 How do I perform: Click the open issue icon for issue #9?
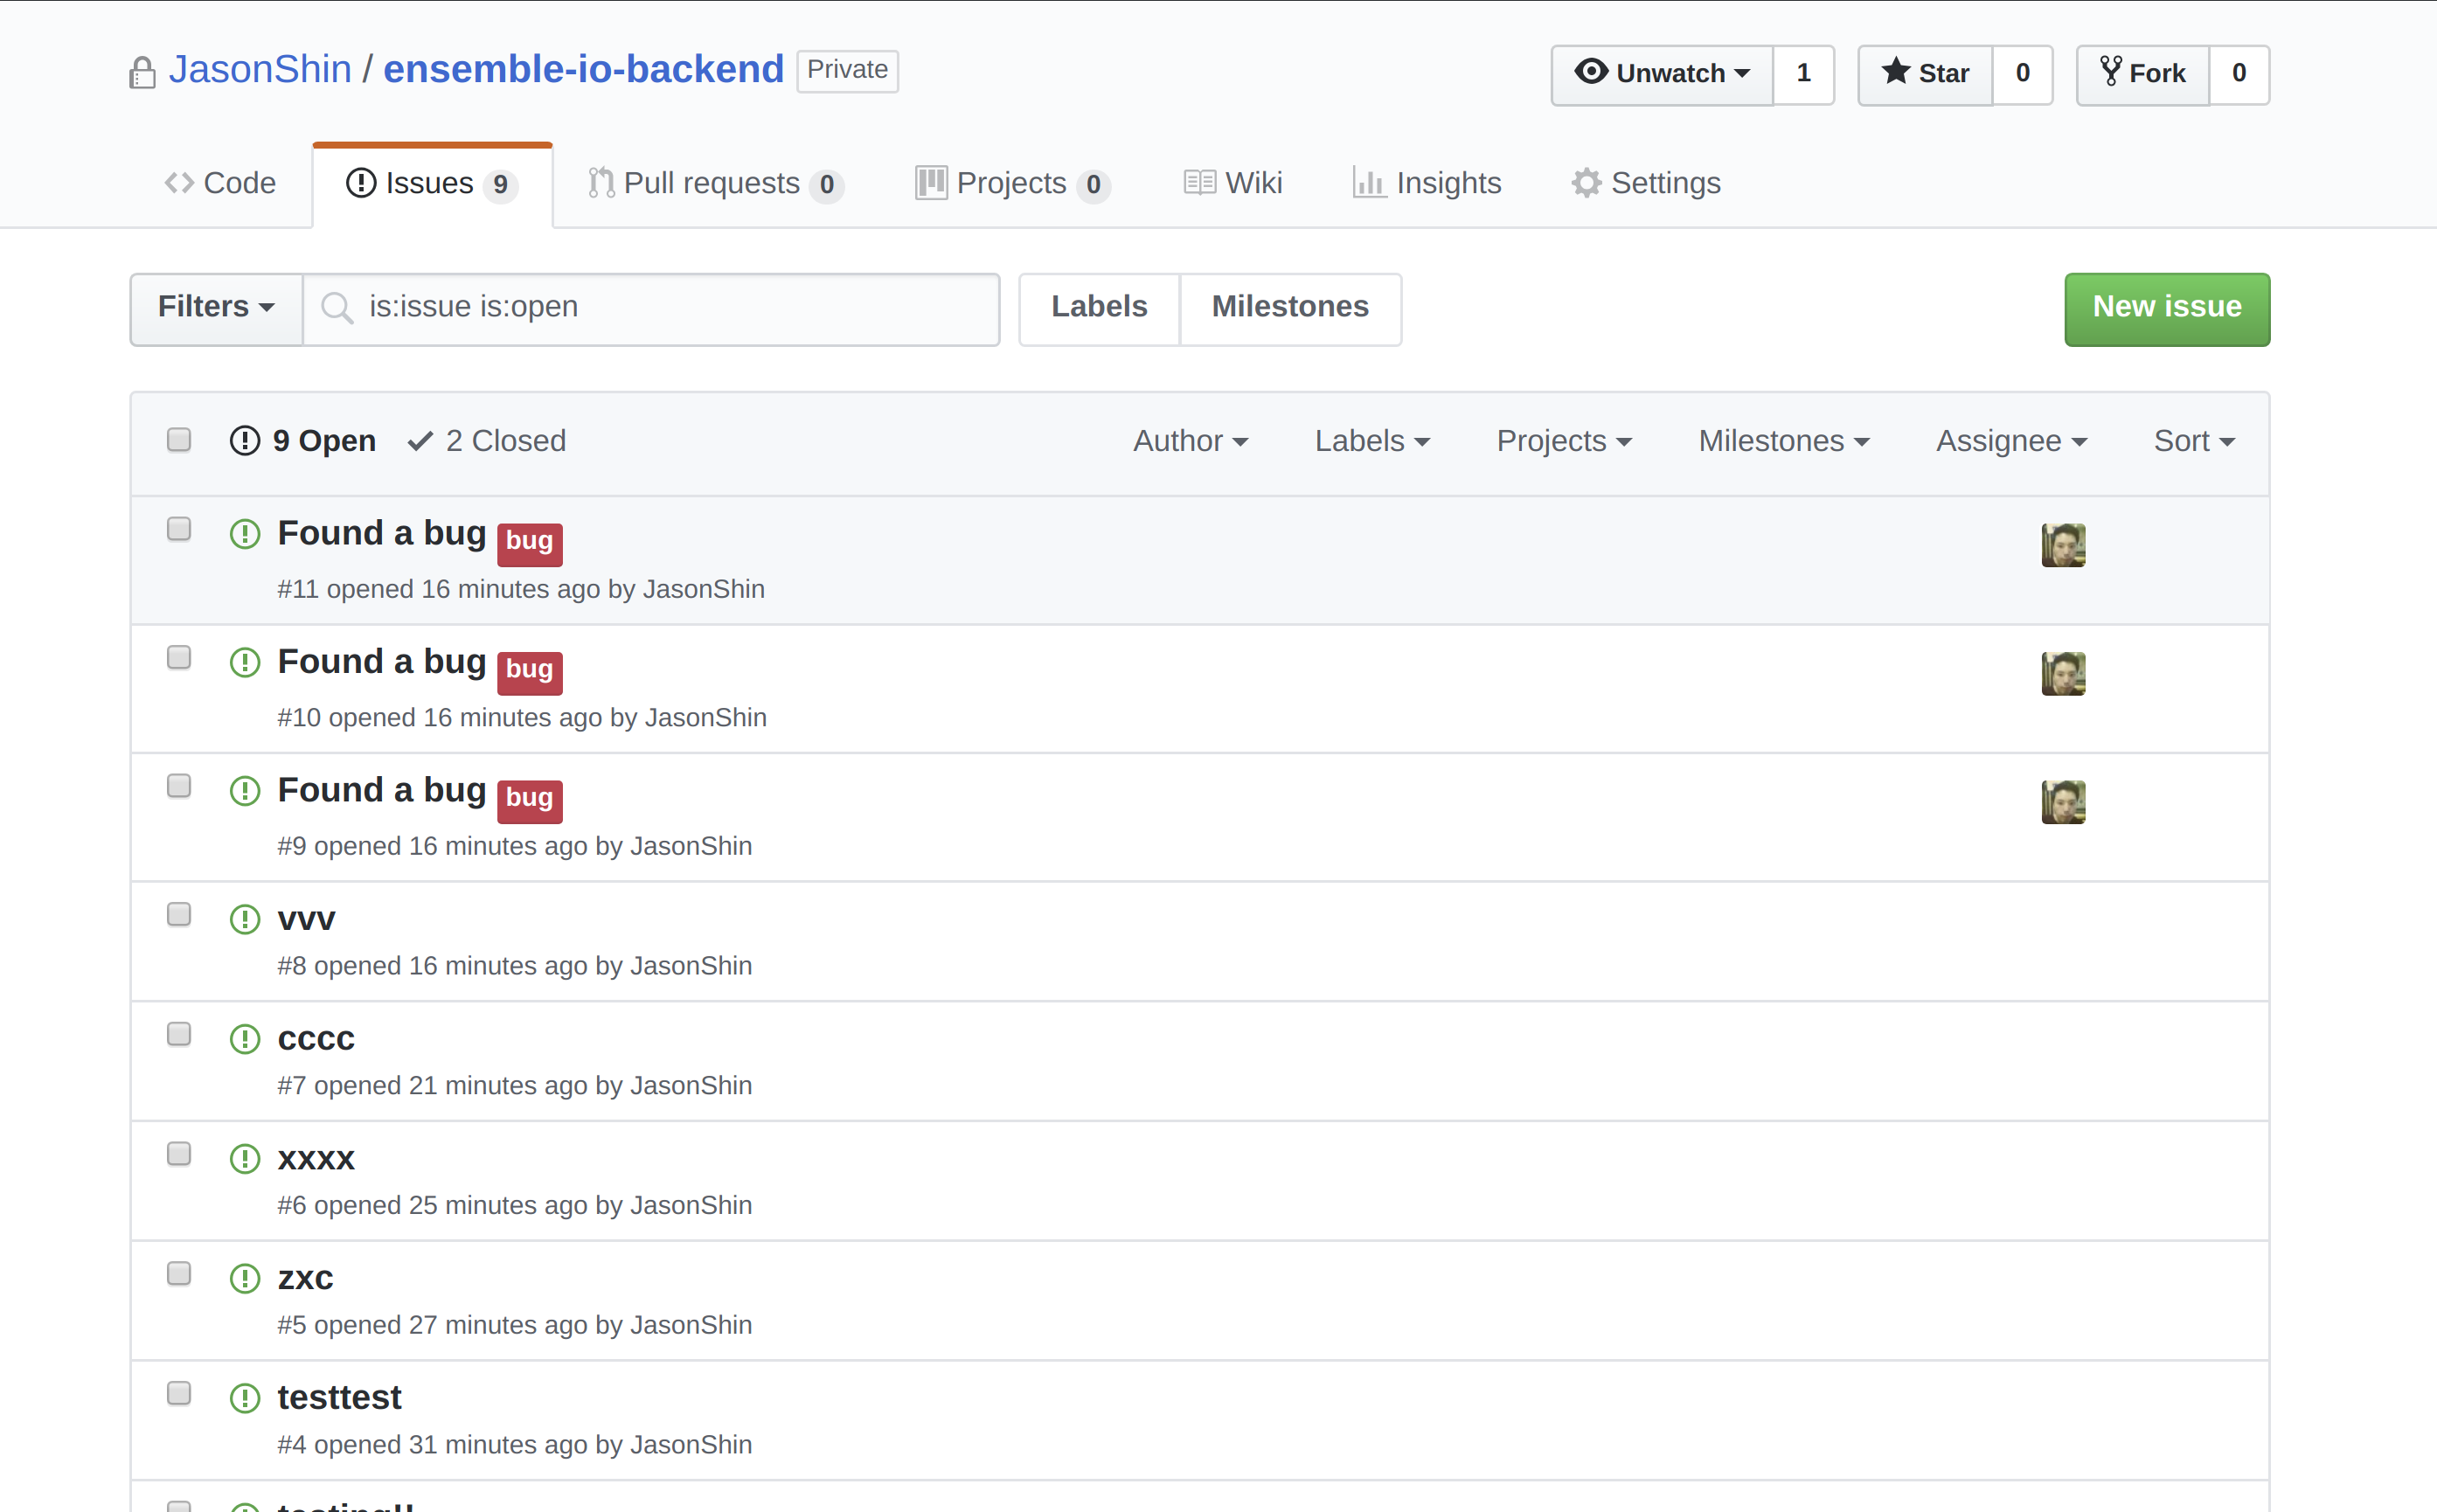(x=245, y=791)
